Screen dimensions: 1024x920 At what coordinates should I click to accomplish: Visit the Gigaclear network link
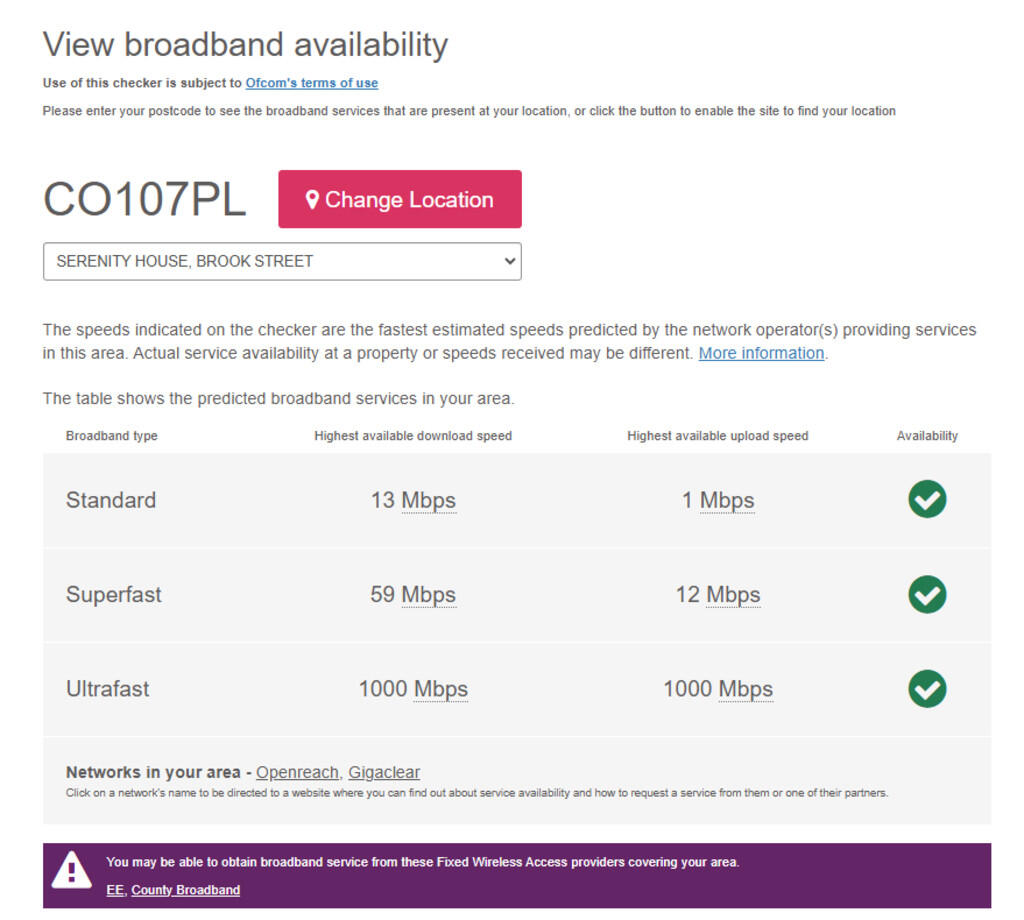(x=384, y=772)
